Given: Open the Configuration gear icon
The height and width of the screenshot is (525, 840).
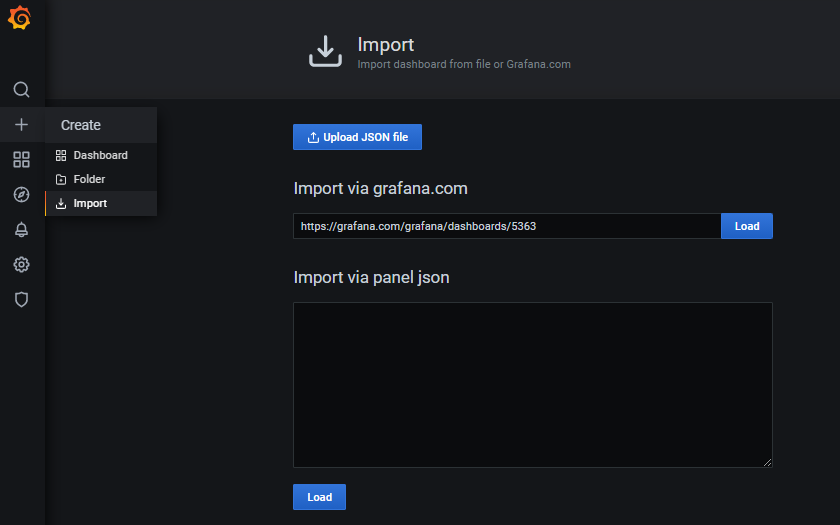Looking at the screenshot, I should [x=21, y=264].
